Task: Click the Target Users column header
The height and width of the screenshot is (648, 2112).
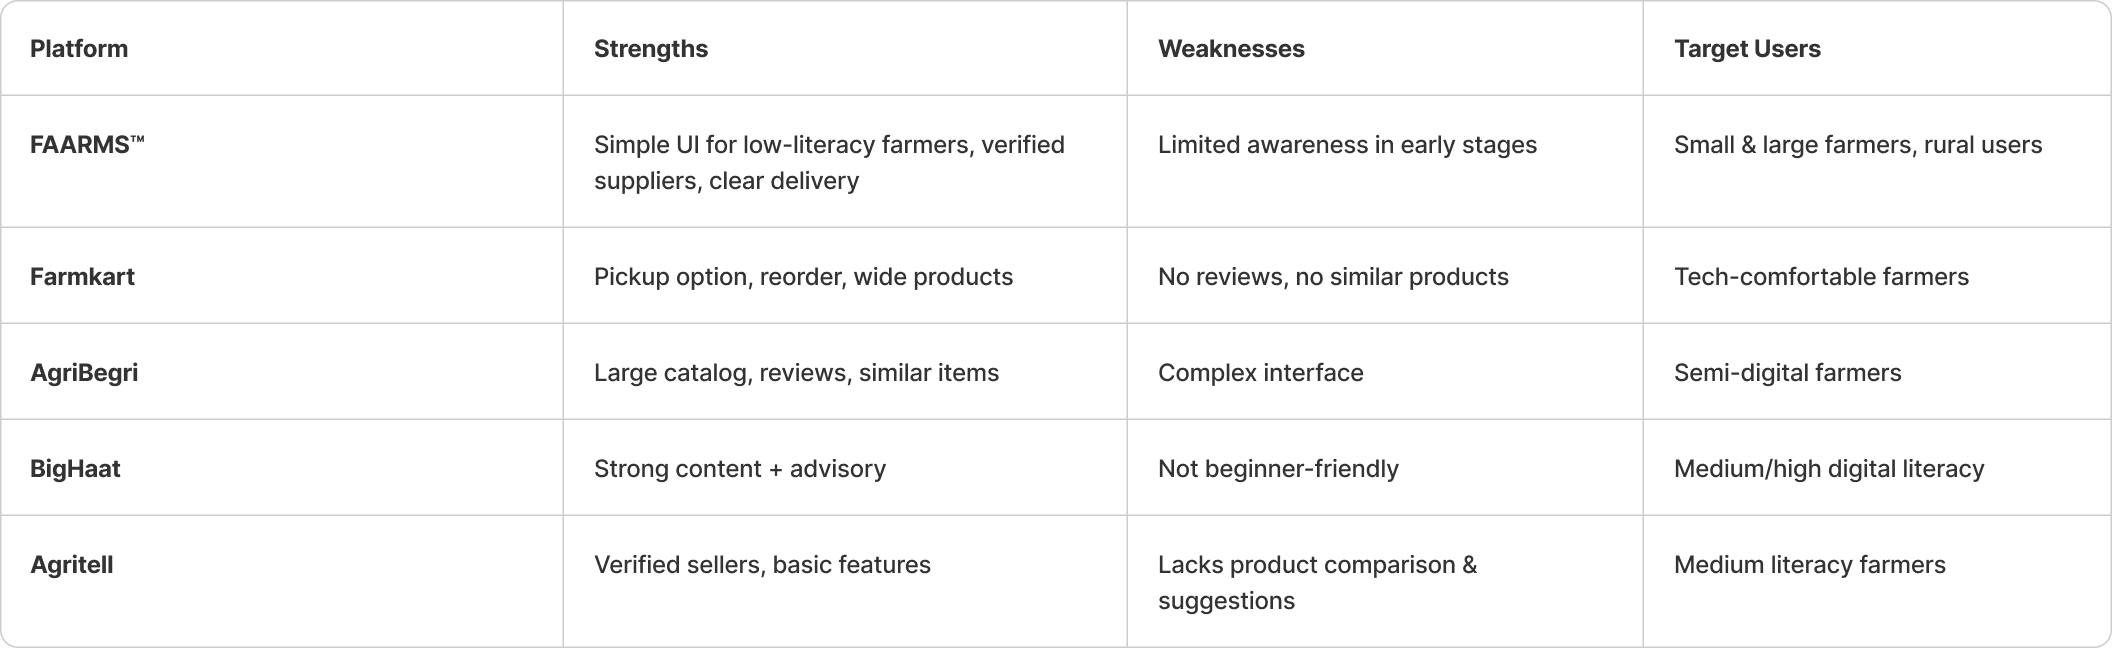Action: [x=1747, y=49]
